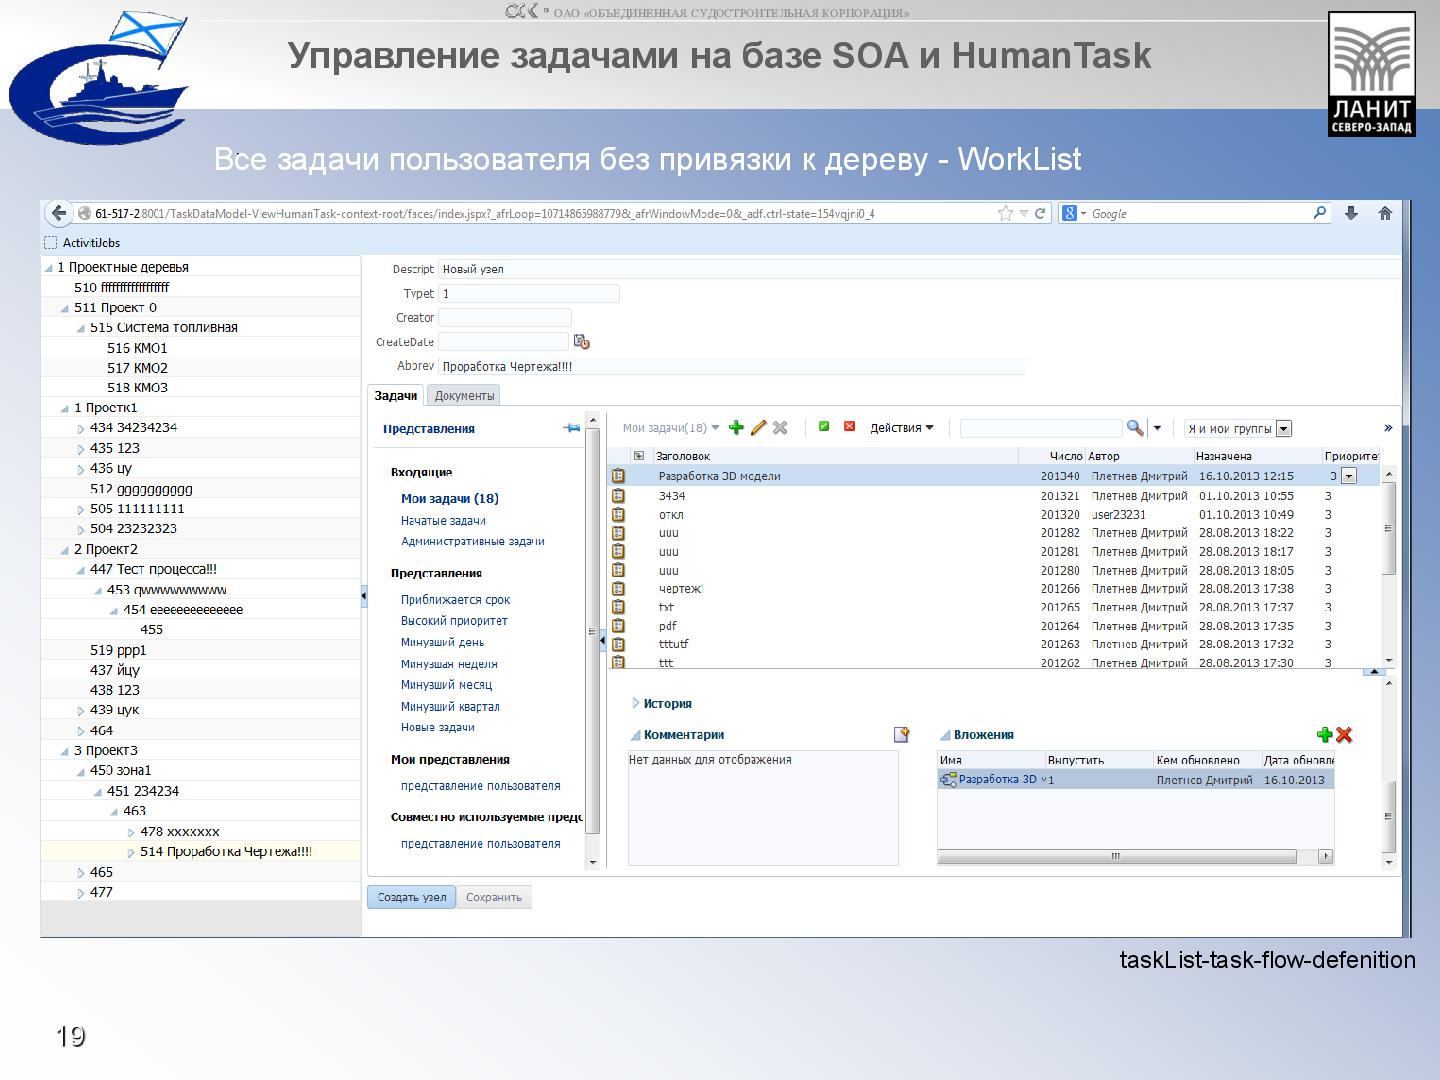Reject task via the red X icon
1440x1080 pixels.
tap(849, 427)
